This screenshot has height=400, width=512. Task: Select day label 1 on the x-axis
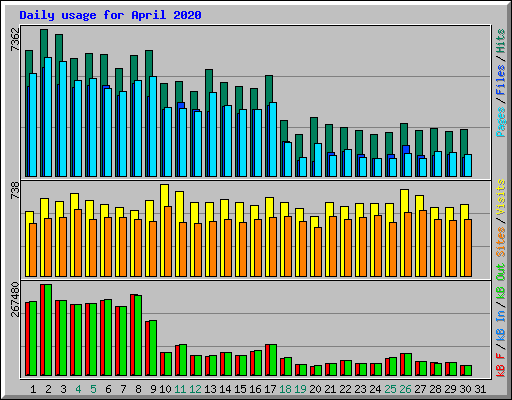33,389
